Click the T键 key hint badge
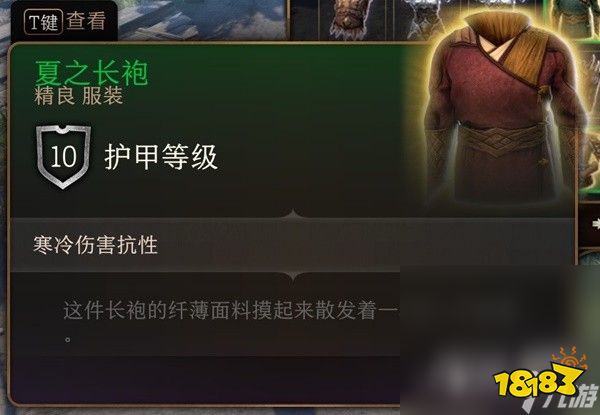 [x=43, y=22]
